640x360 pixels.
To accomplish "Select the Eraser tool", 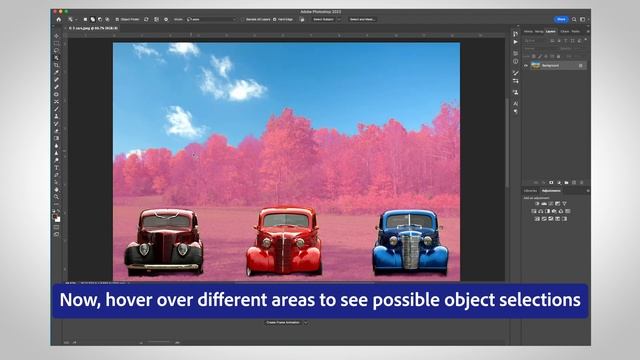I will pyautogui.click(x=56, y=131).
